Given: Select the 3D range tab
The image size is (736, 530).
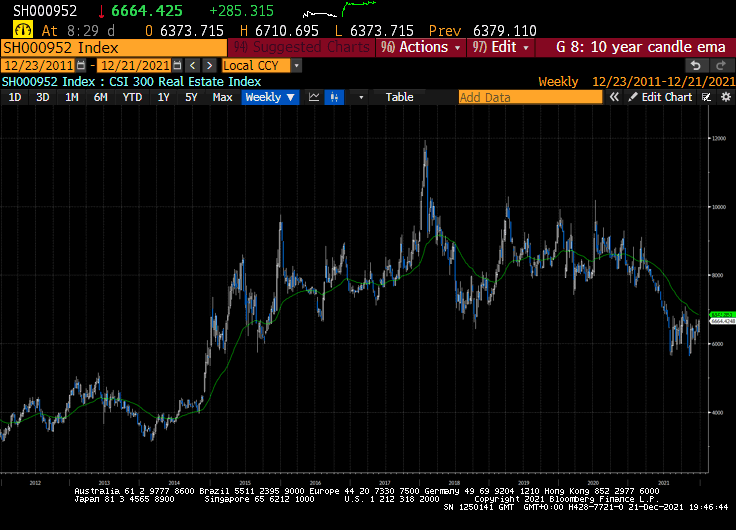Looking at the screenshot, I should click(x=43, y=97).
